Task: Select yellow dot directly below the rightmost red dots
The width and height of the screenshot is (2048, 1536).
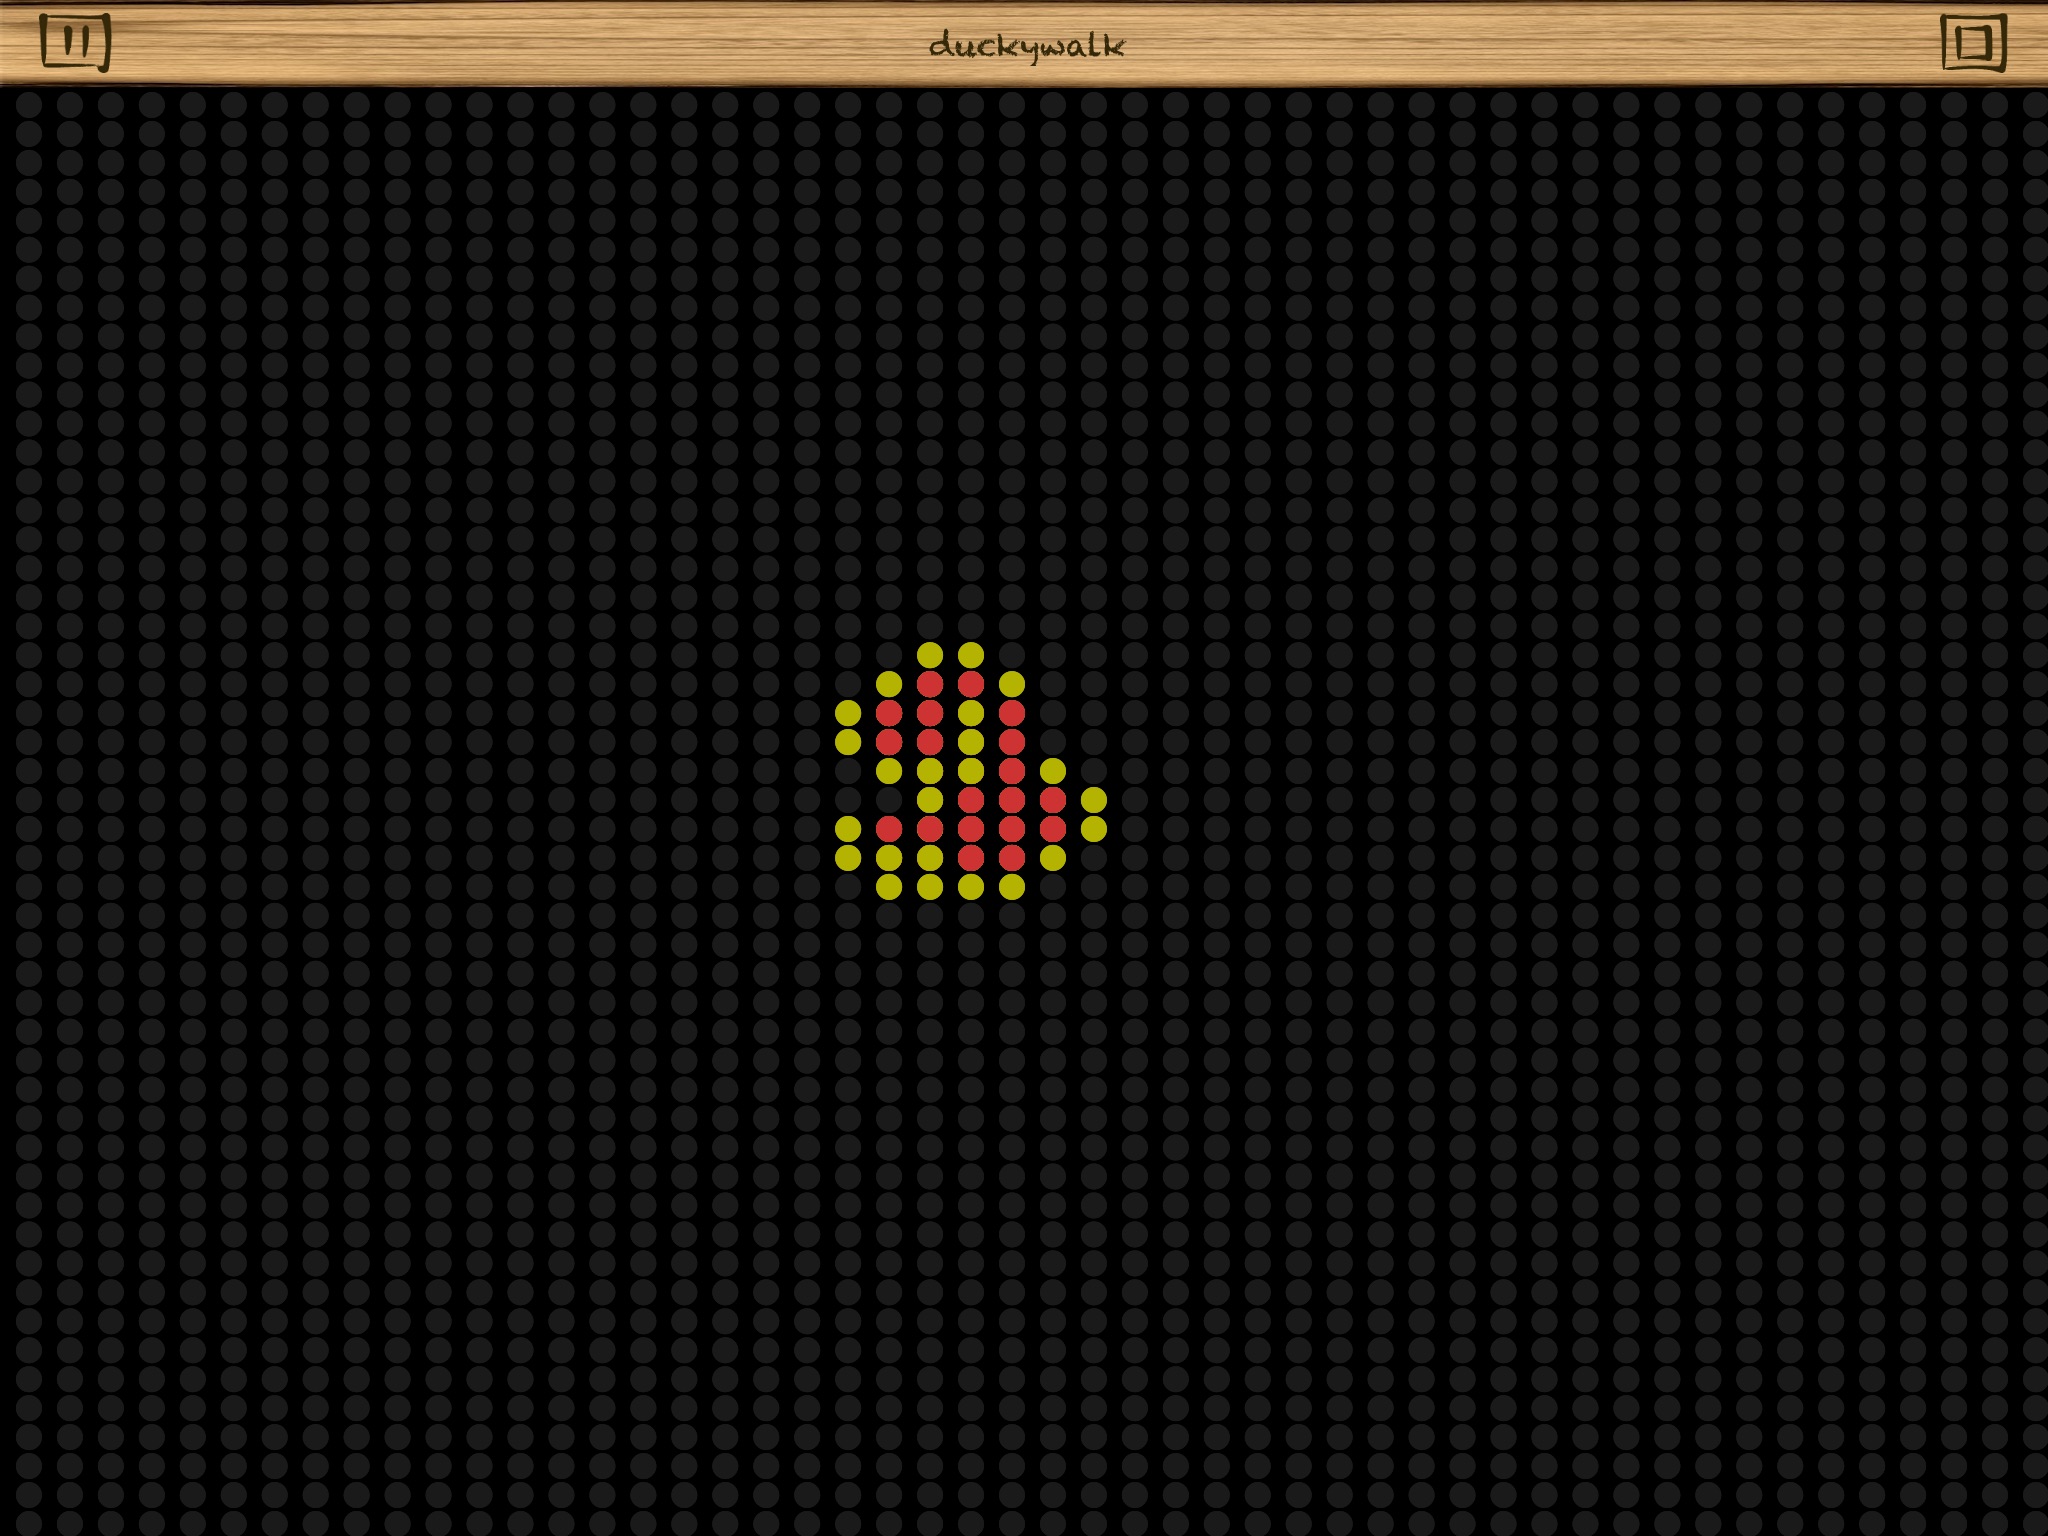Action: (1053, 858)
